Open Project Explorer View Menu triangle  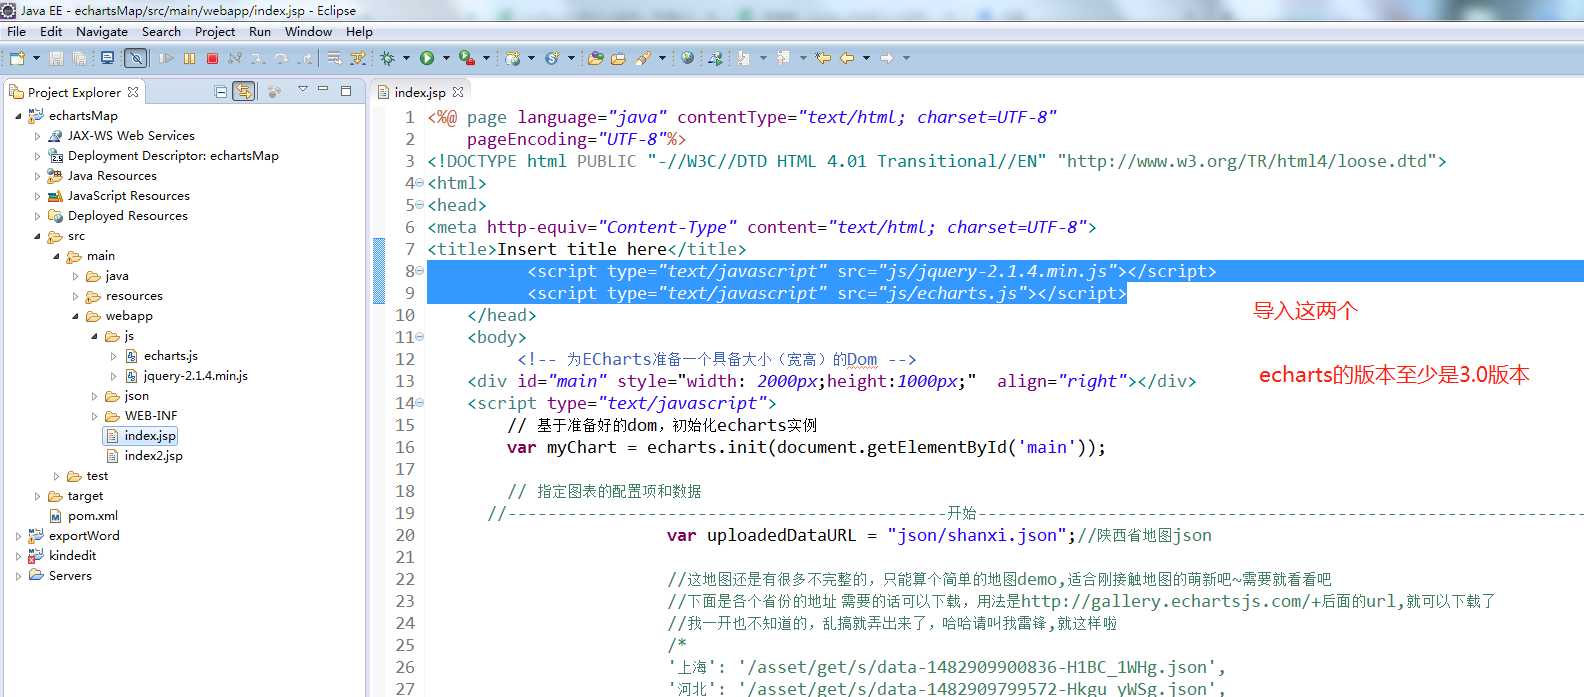(302, 89)
